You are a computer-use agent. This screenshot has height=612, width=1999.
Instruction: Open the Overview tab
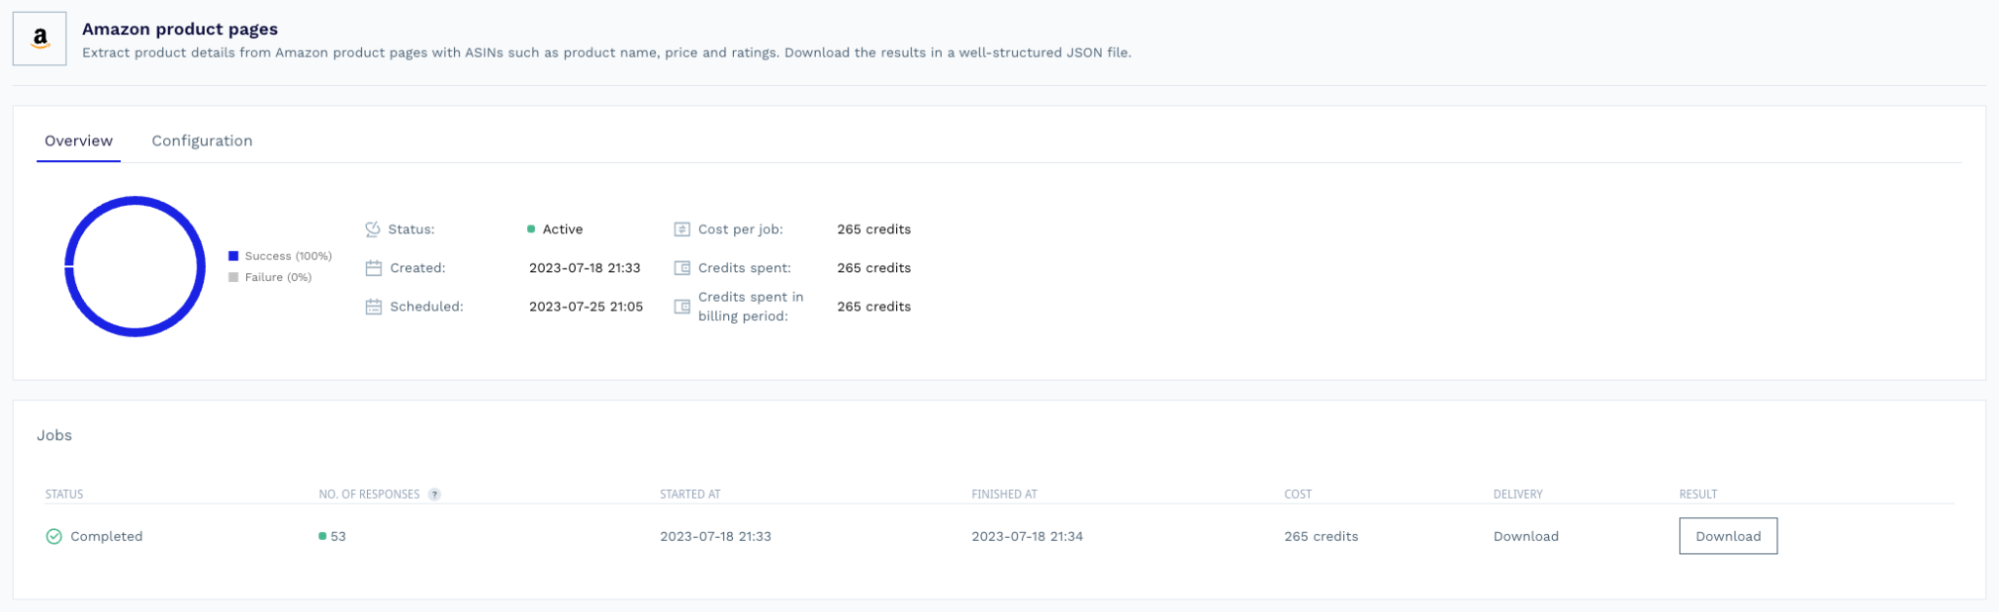click(79, 141)
